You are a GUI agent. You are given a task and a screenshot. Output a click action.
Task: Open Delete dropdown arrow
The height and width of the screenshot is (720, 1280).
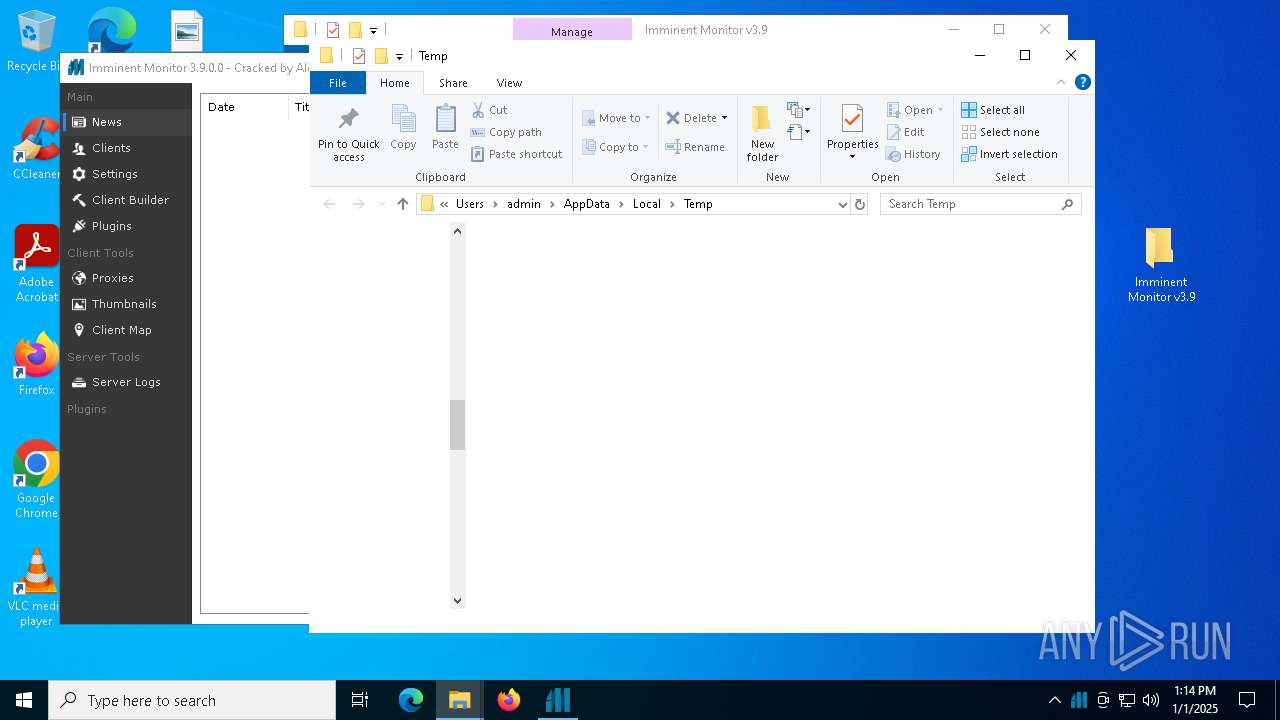(724, 118)
